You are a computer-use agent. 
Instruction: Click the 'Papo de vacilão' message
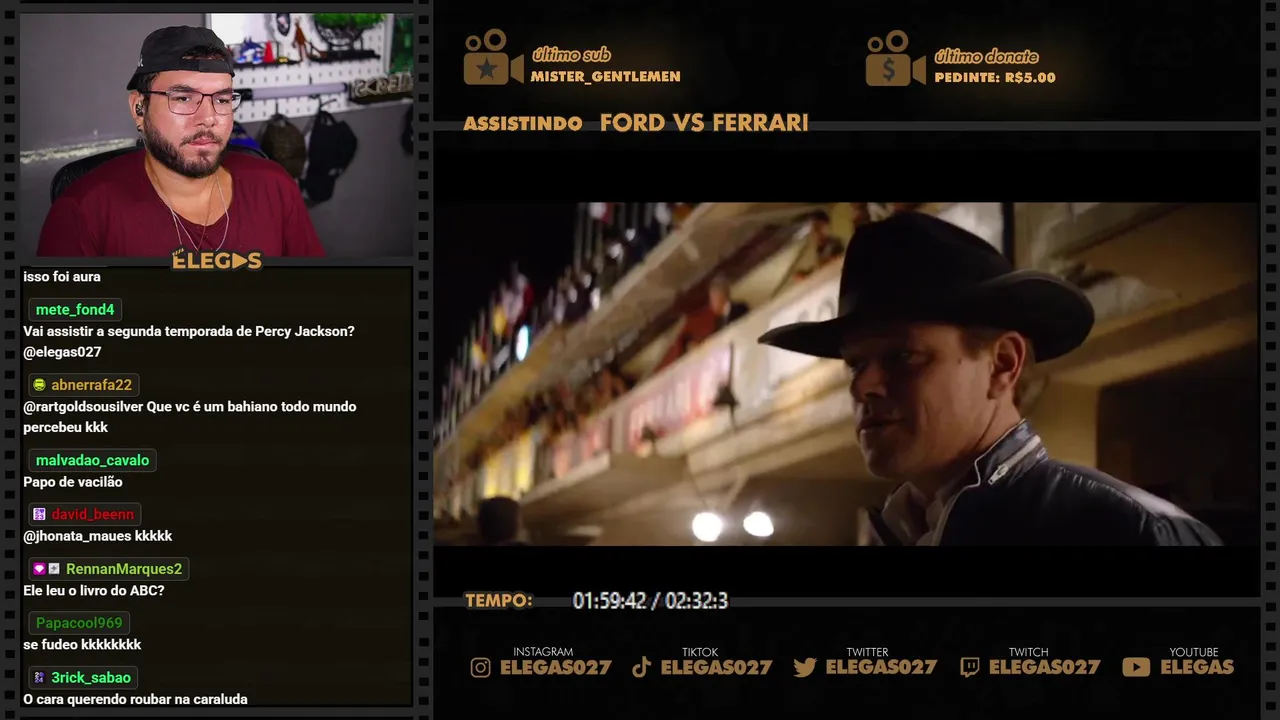click(x=73, y=482)
